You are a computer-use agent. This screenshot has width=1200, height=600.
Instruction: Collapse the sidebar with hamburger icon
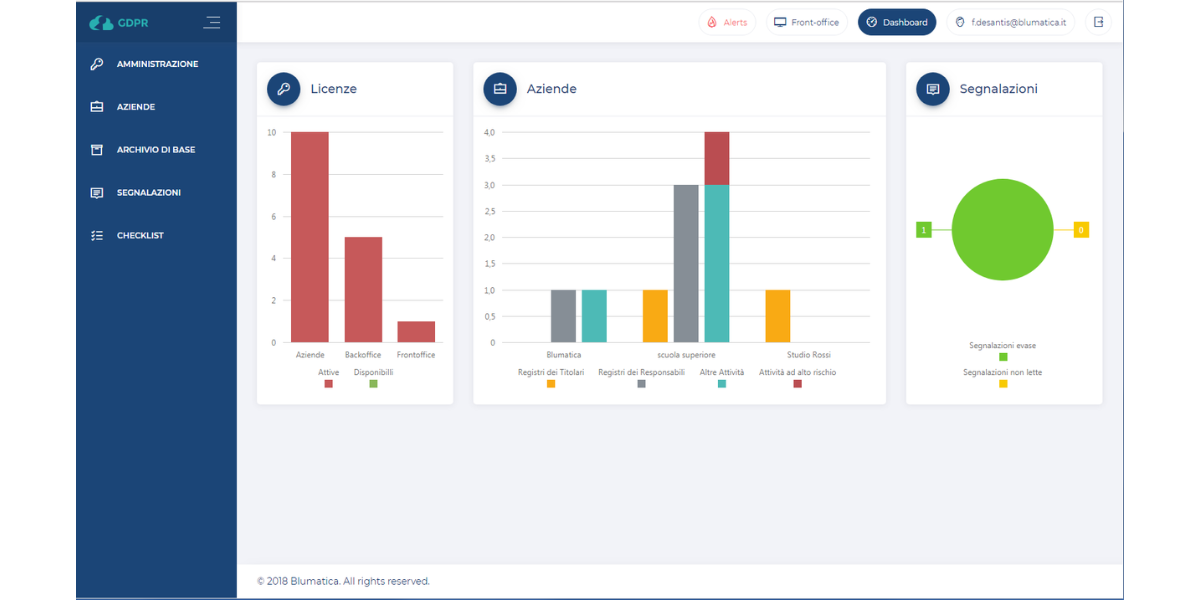click(211, 22)
